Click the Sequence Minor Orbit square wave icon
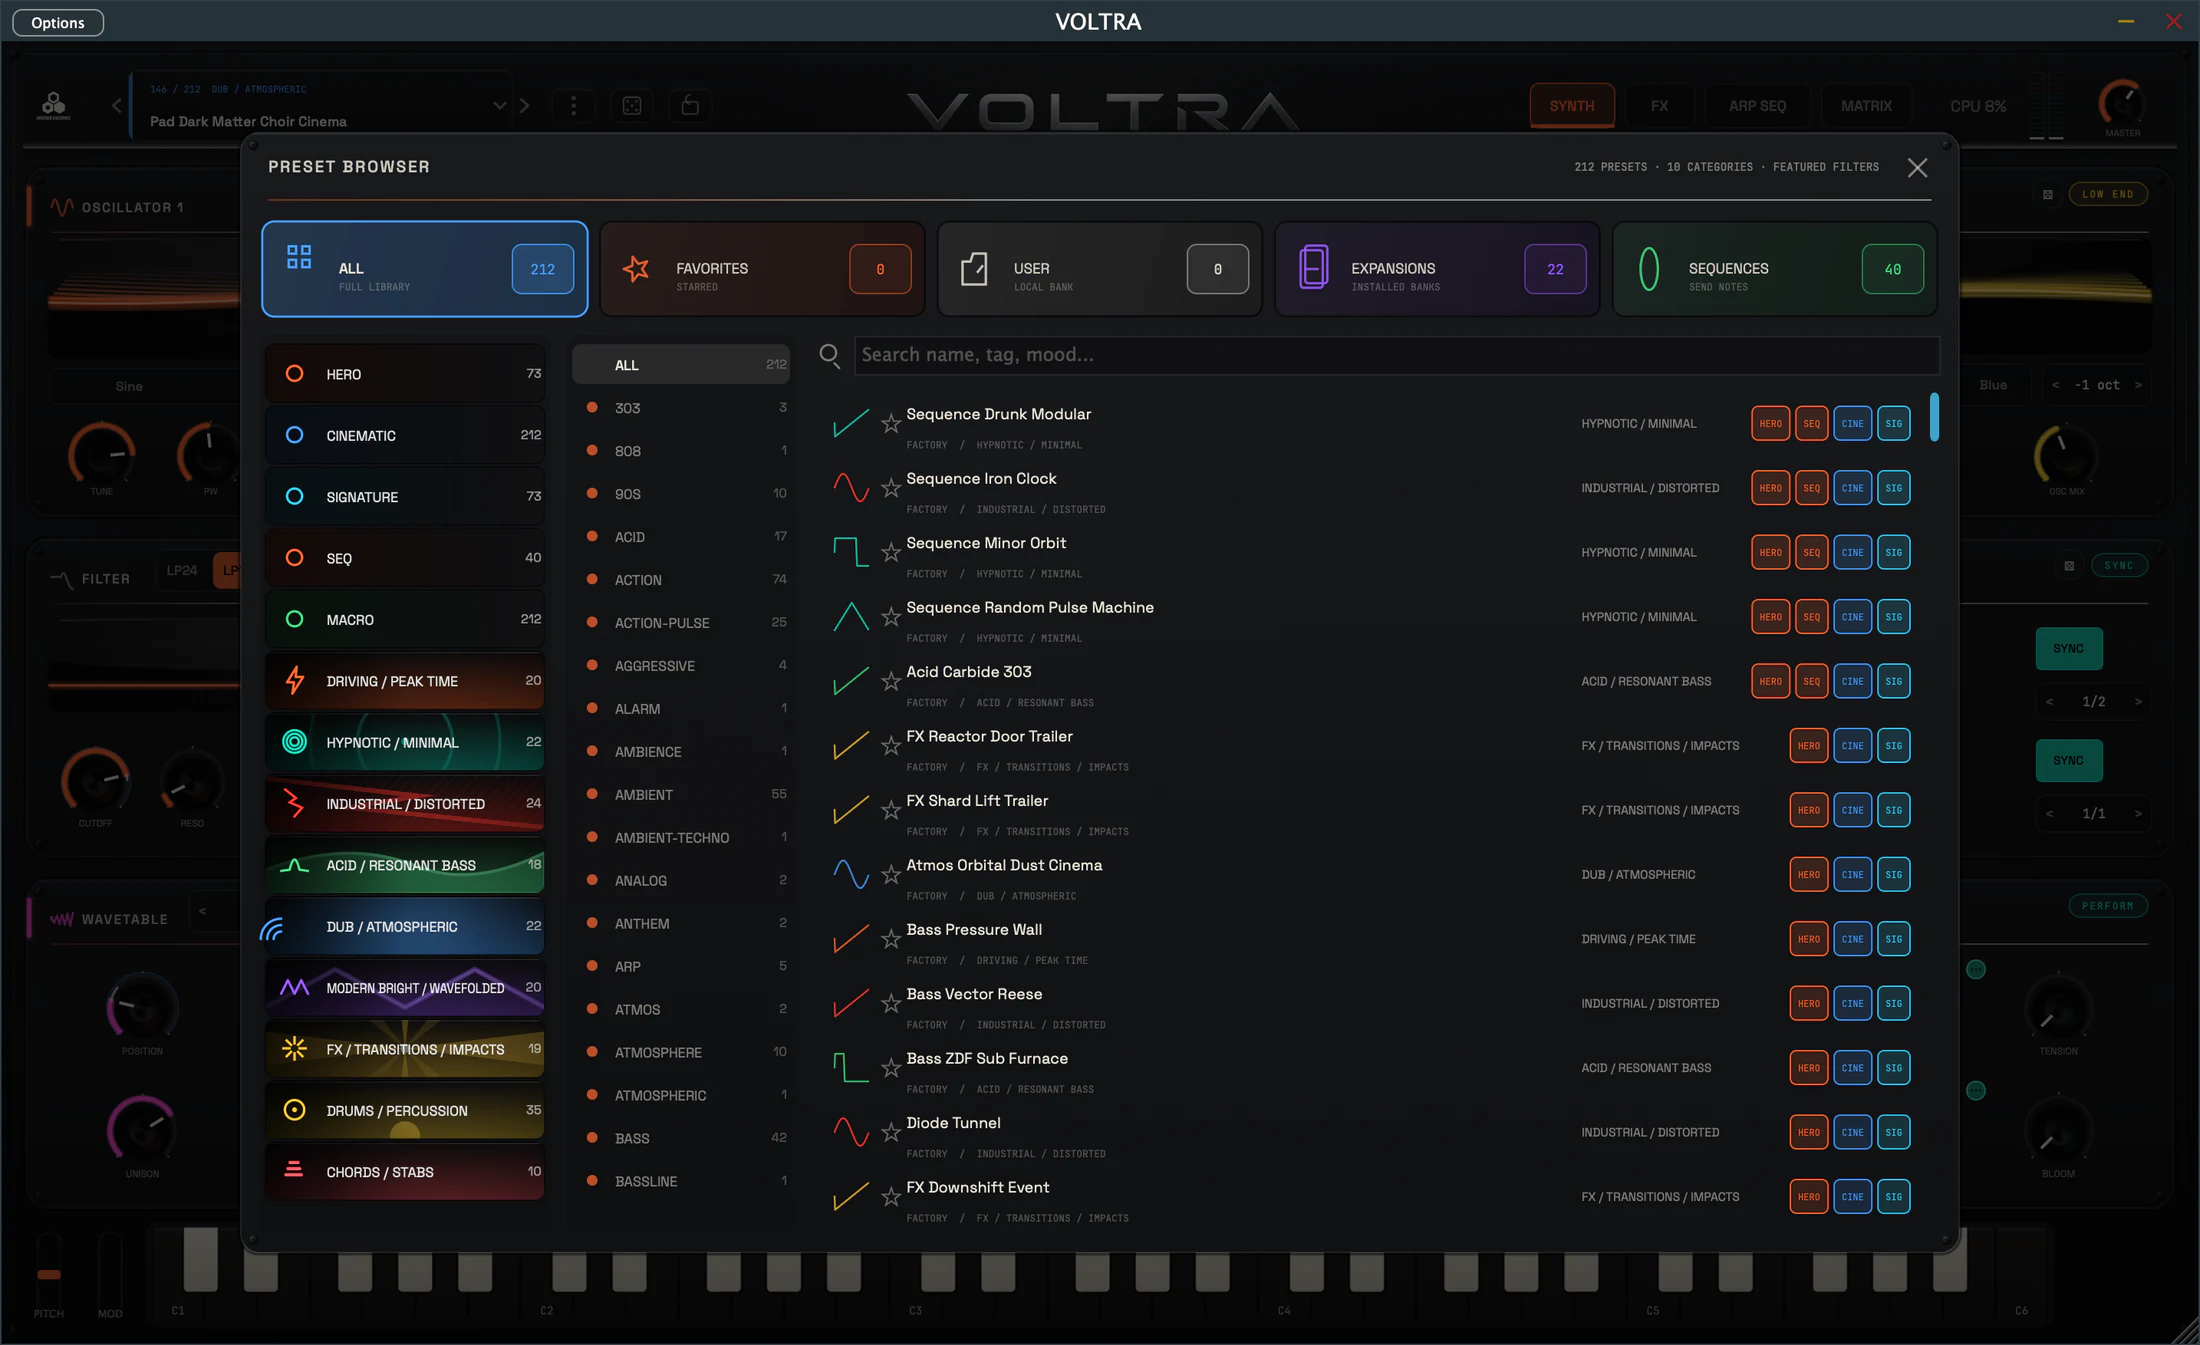Viewport: 2200px width, 1345px height. point(851,552)
